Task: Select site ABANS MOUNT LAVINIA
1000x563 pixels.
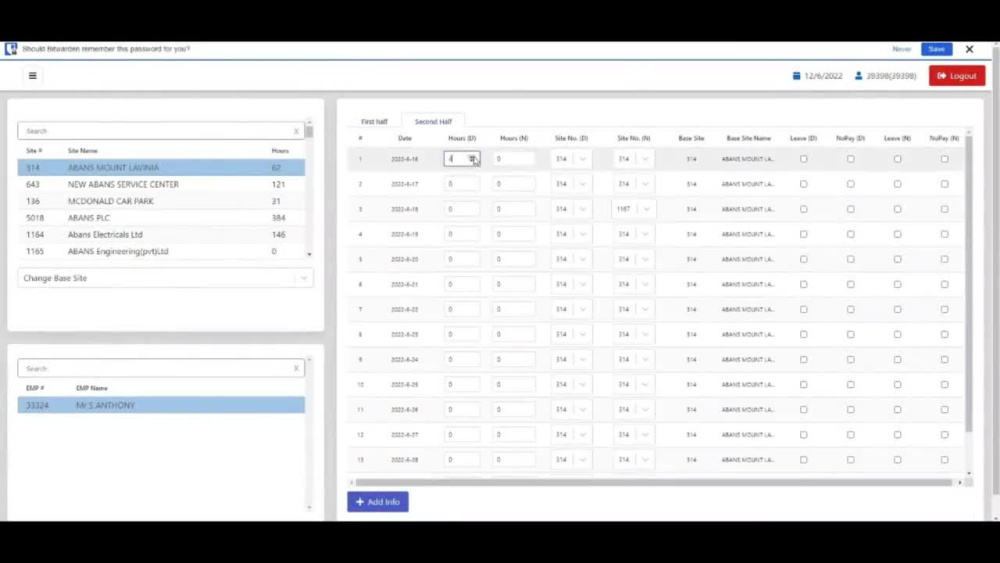Action: coord(161,168)
